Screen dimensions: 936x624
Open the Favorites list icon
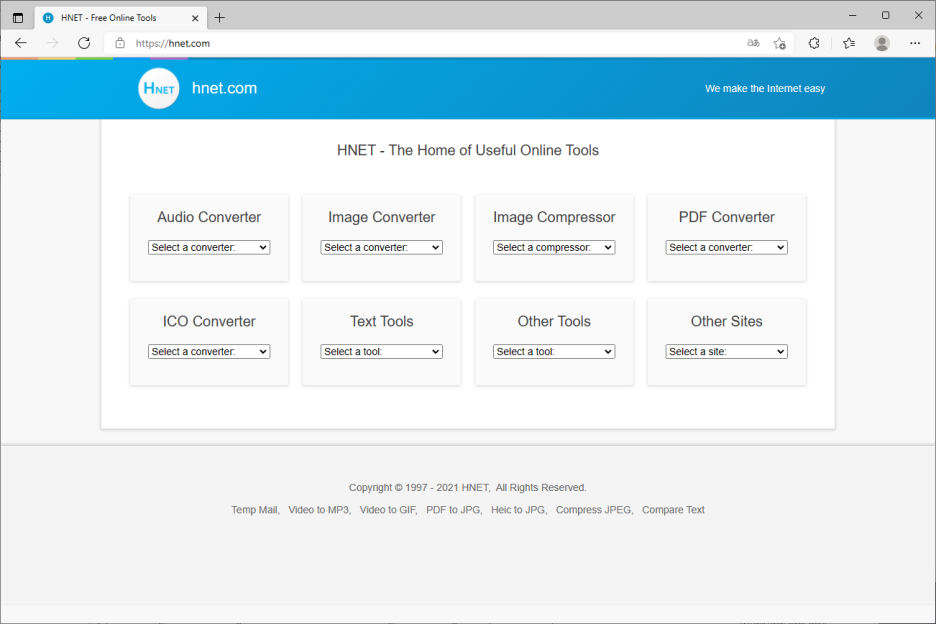pos(849,43)
